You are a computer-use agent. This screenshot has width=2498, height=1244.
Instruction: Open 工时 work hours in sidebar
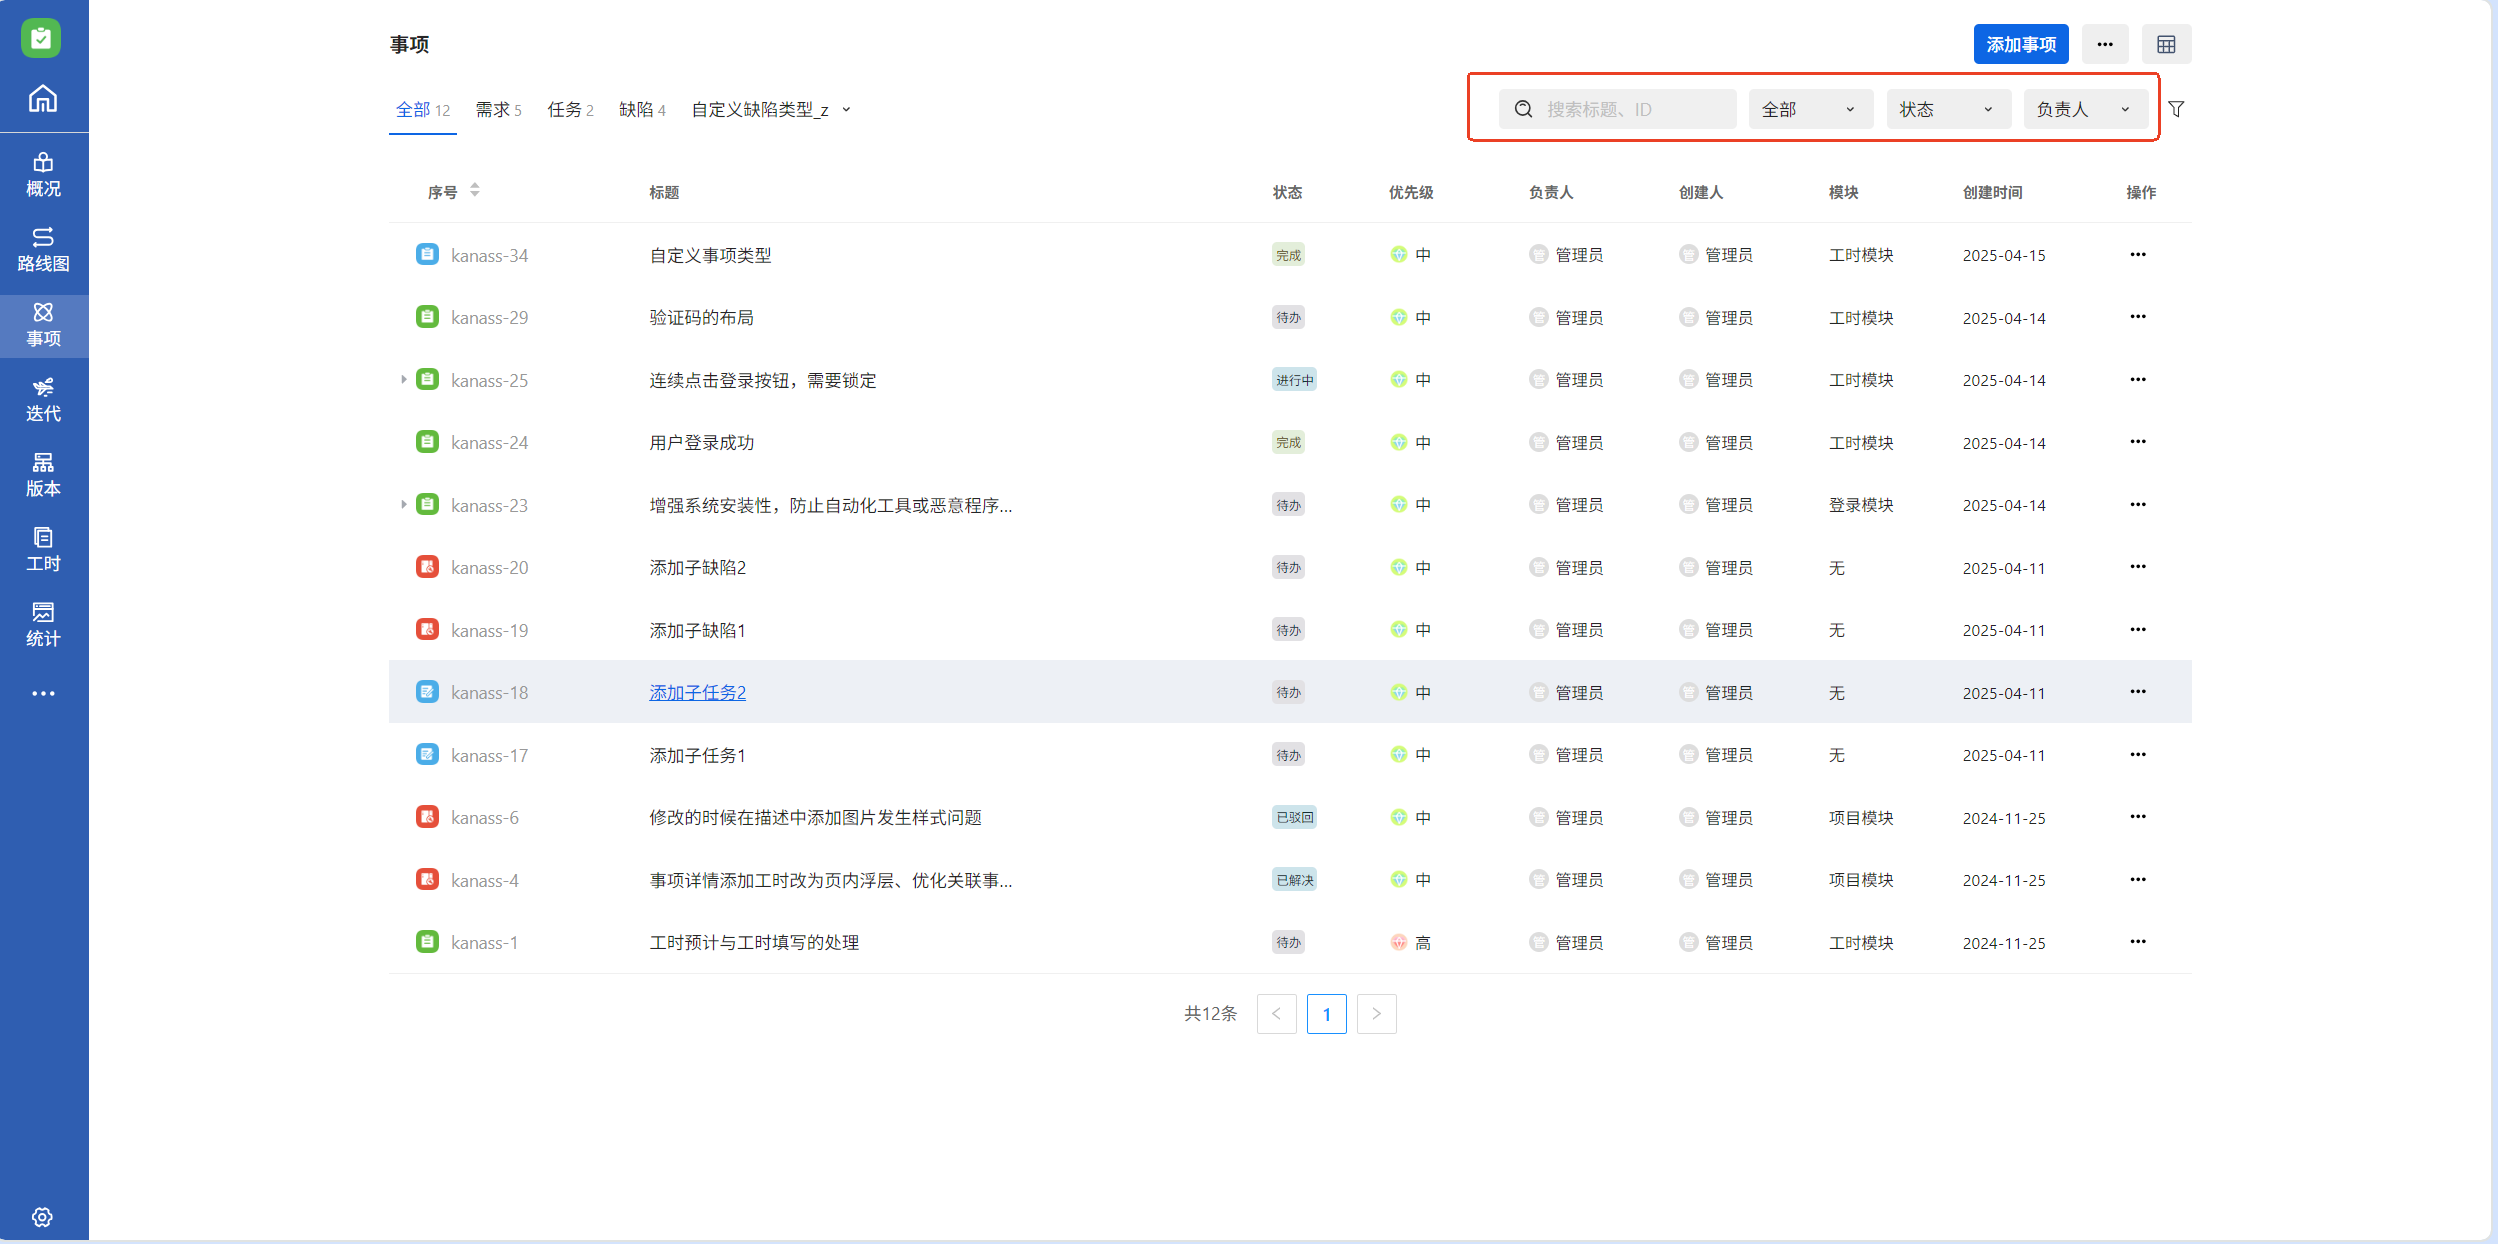pyautogui.click(x=43, y=550)
